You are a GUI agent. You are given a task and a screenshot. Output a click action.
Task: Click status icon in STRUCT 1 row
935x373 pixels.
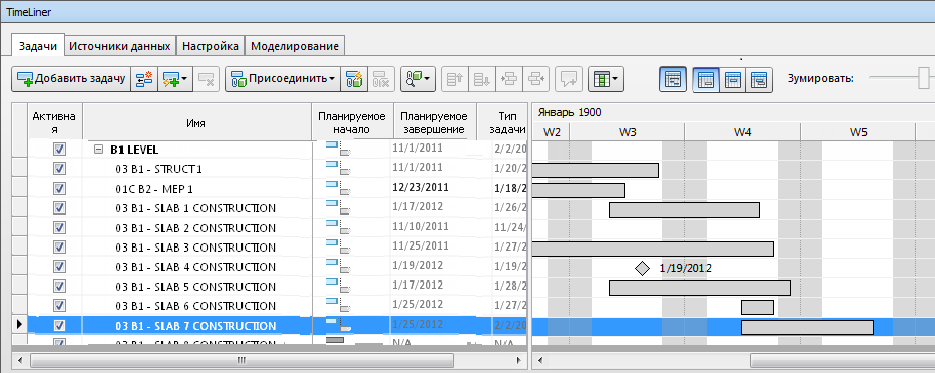coord(338,168)
